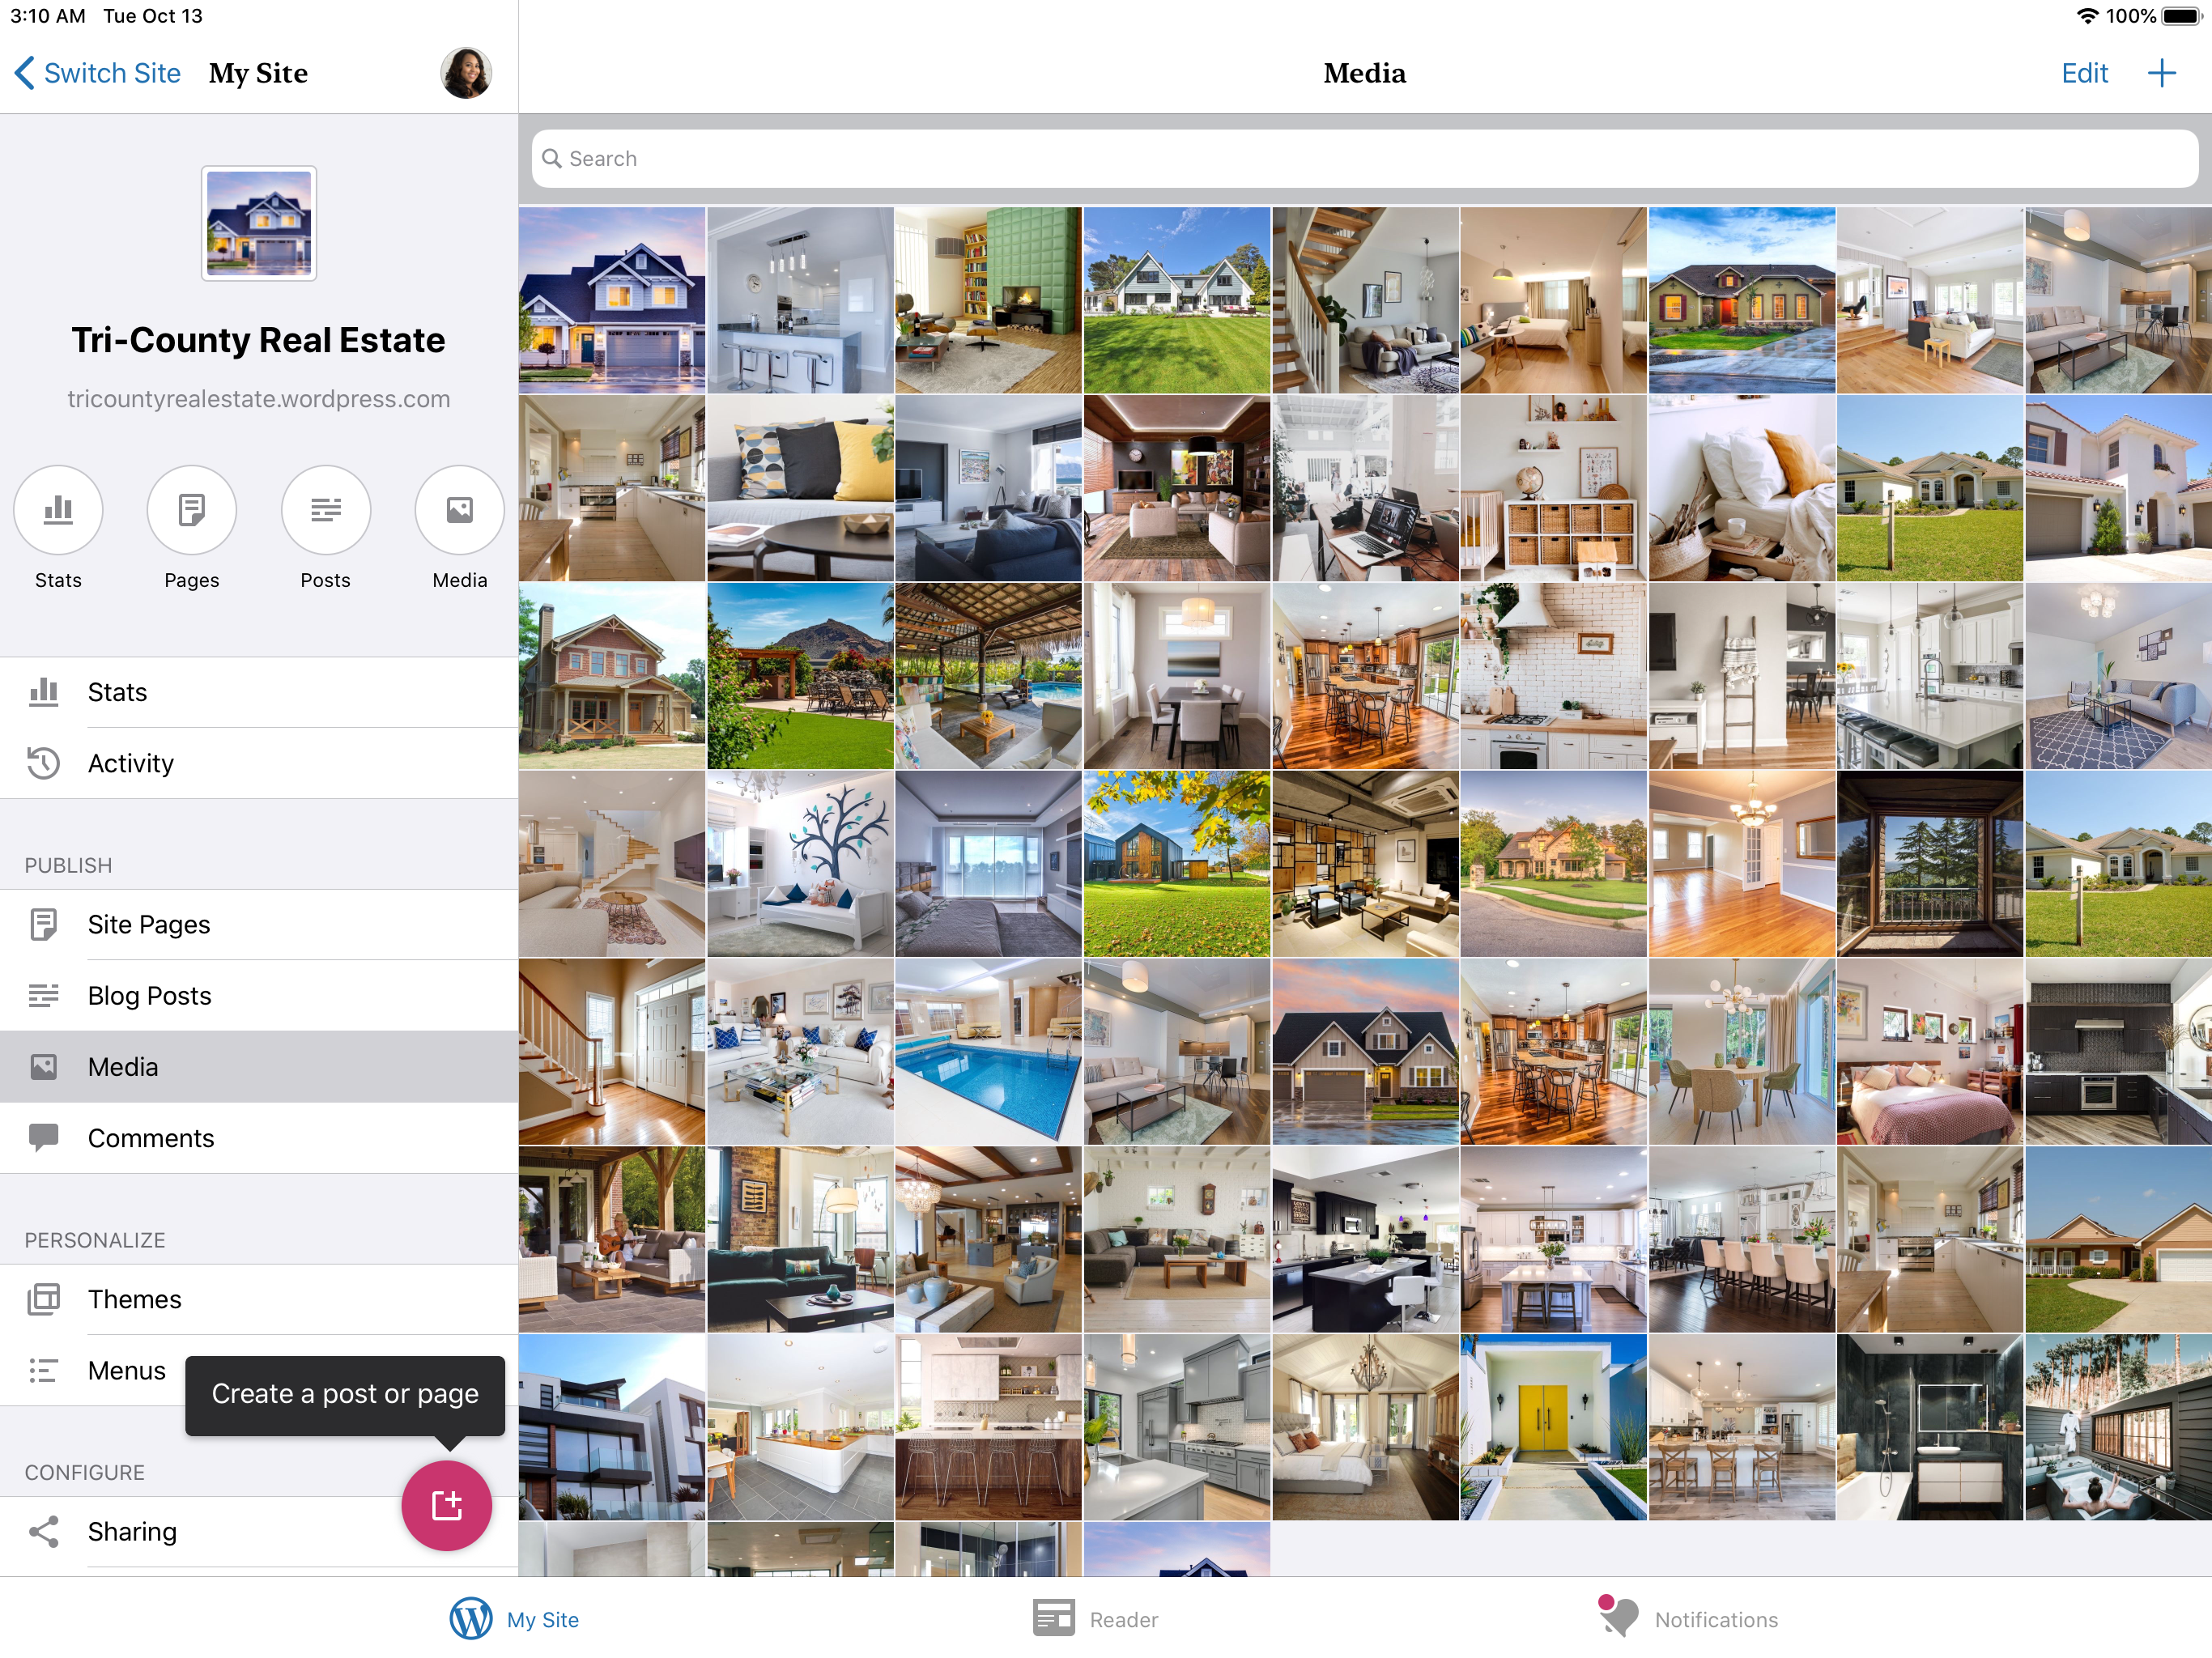Click the Sharing icon under Configure
This screenshot has width=2212, height=1658.
pos(43,1531)
